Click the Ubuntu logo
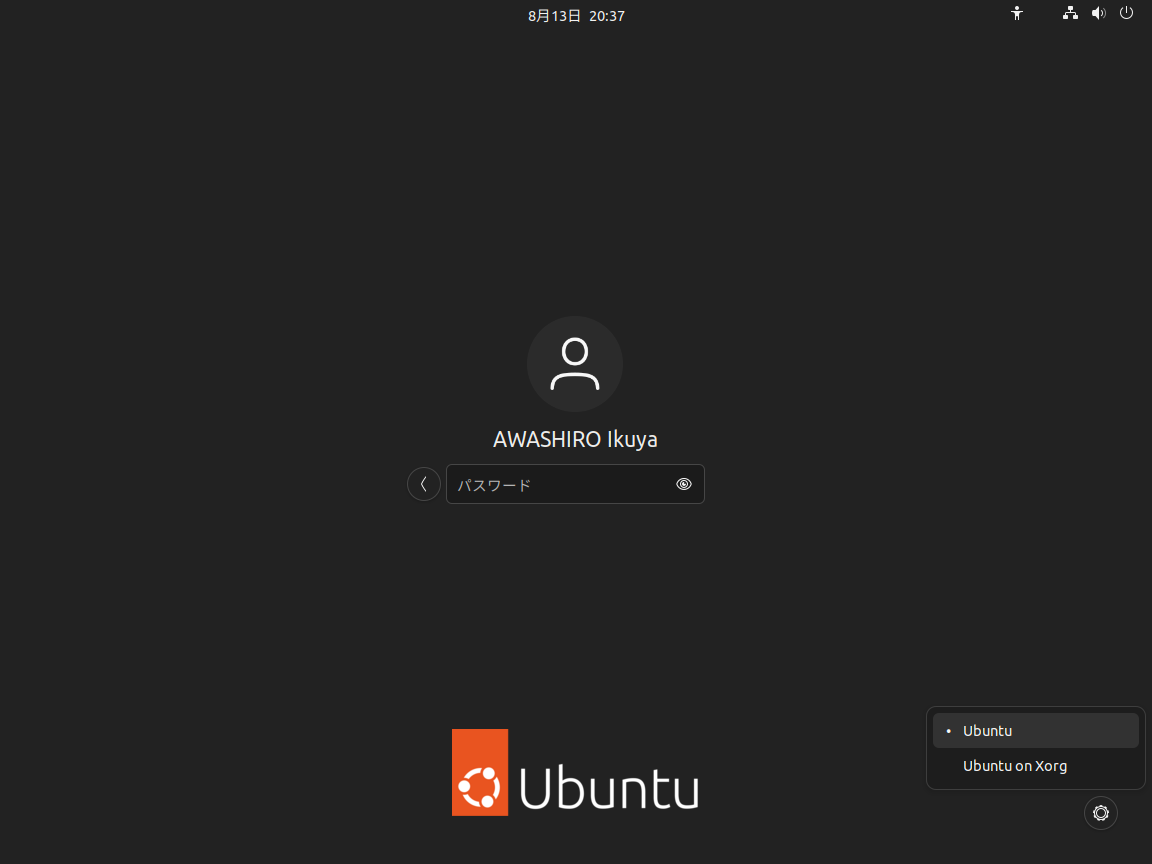This screenshot has height=864, width=1152. click(575, 772)
